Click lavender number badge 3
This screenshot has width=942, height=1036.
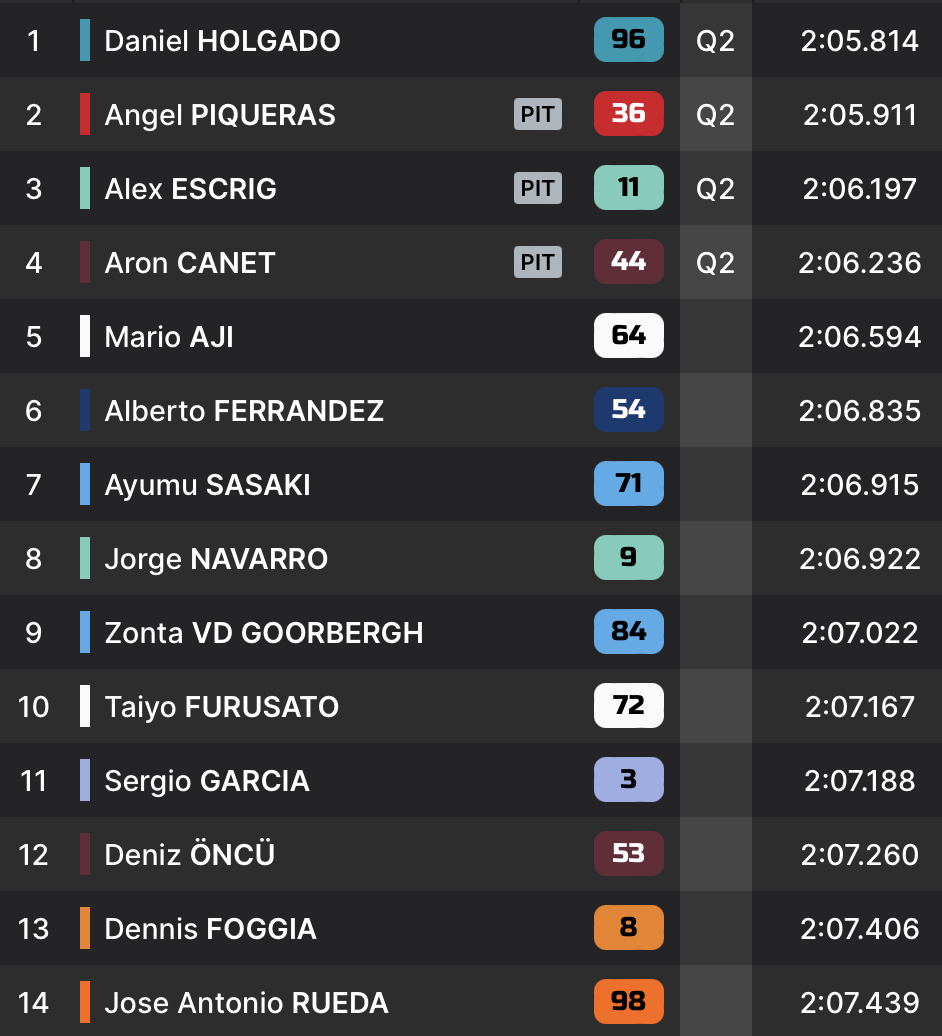628,780
